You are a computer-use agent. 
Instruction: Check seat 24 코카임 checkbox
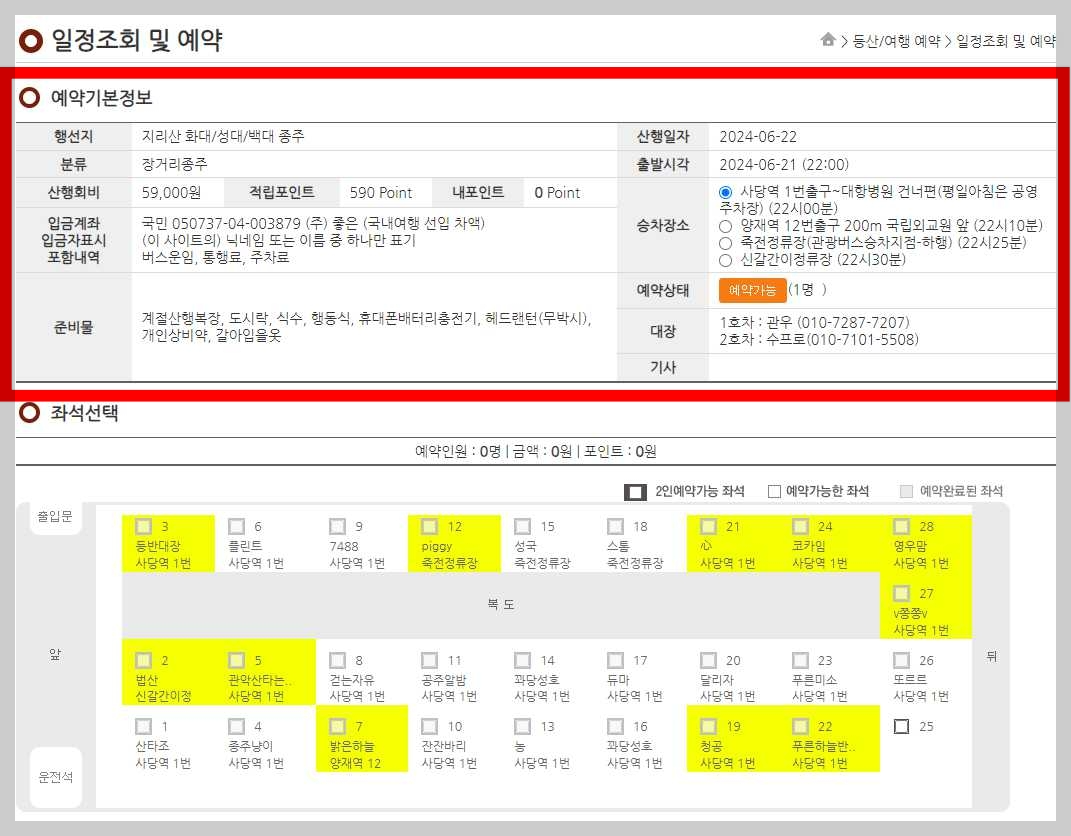click(x=801, y=526)
